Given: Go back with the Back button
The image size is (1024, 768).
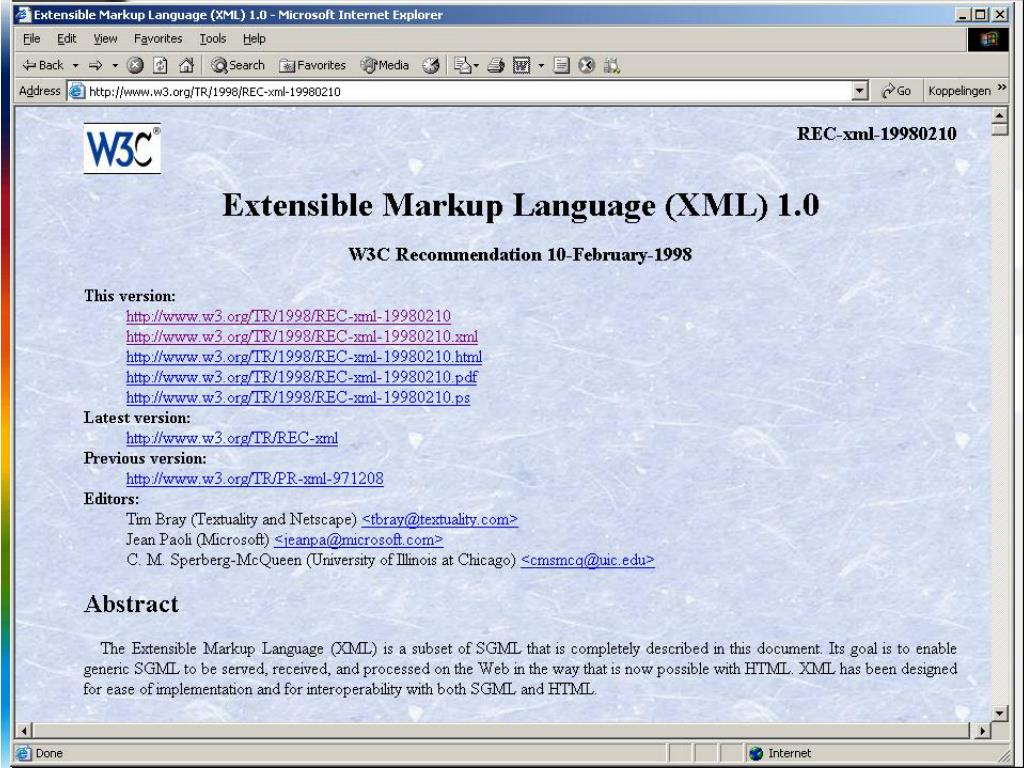Looking at the screenshot, I should [42, 65].
